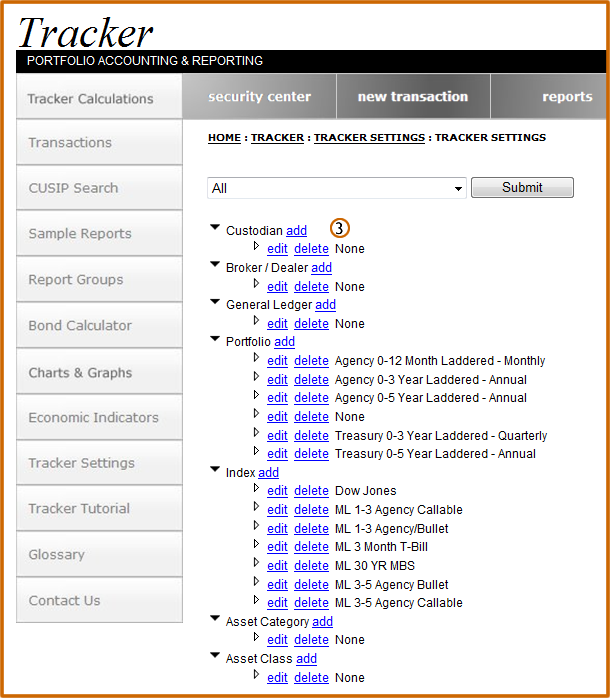Collapse the General Ledger section triangle
This screenshot has width=610, height=698.
tap(215, 301)
